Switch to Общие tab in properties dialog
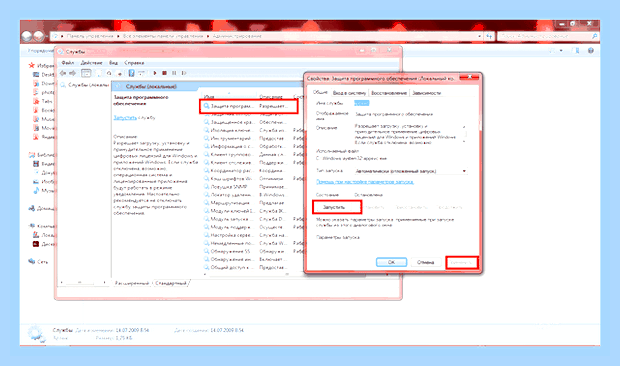The height and width of the screenshot is (366, 620). pos(320,92)
